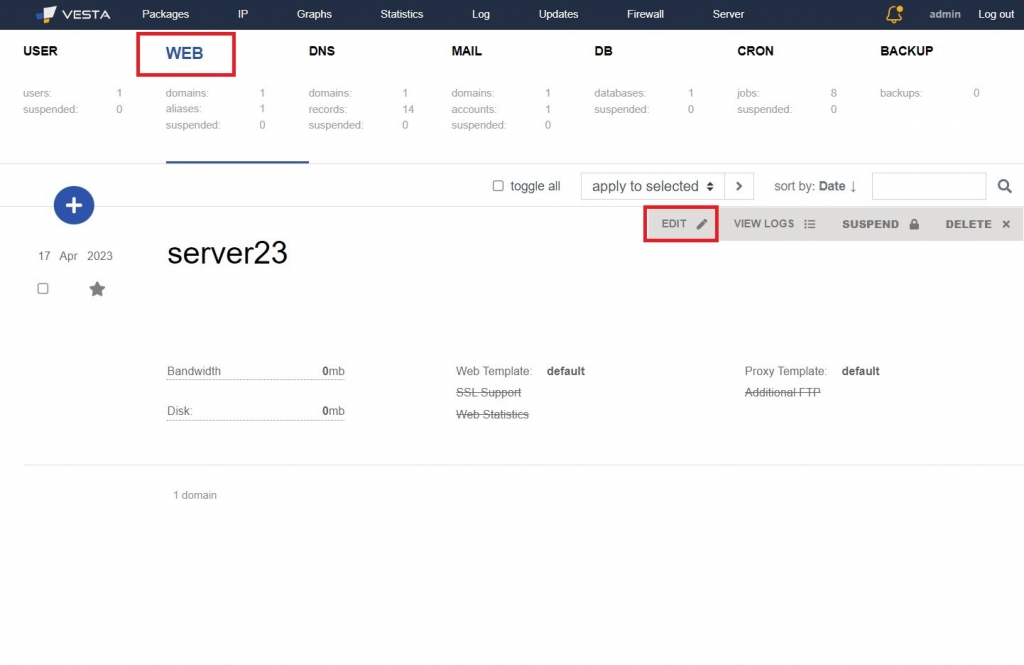Screen dimensions: 1024x665
Task: Select the server23 domain checkbox
Action: (43, 288)
